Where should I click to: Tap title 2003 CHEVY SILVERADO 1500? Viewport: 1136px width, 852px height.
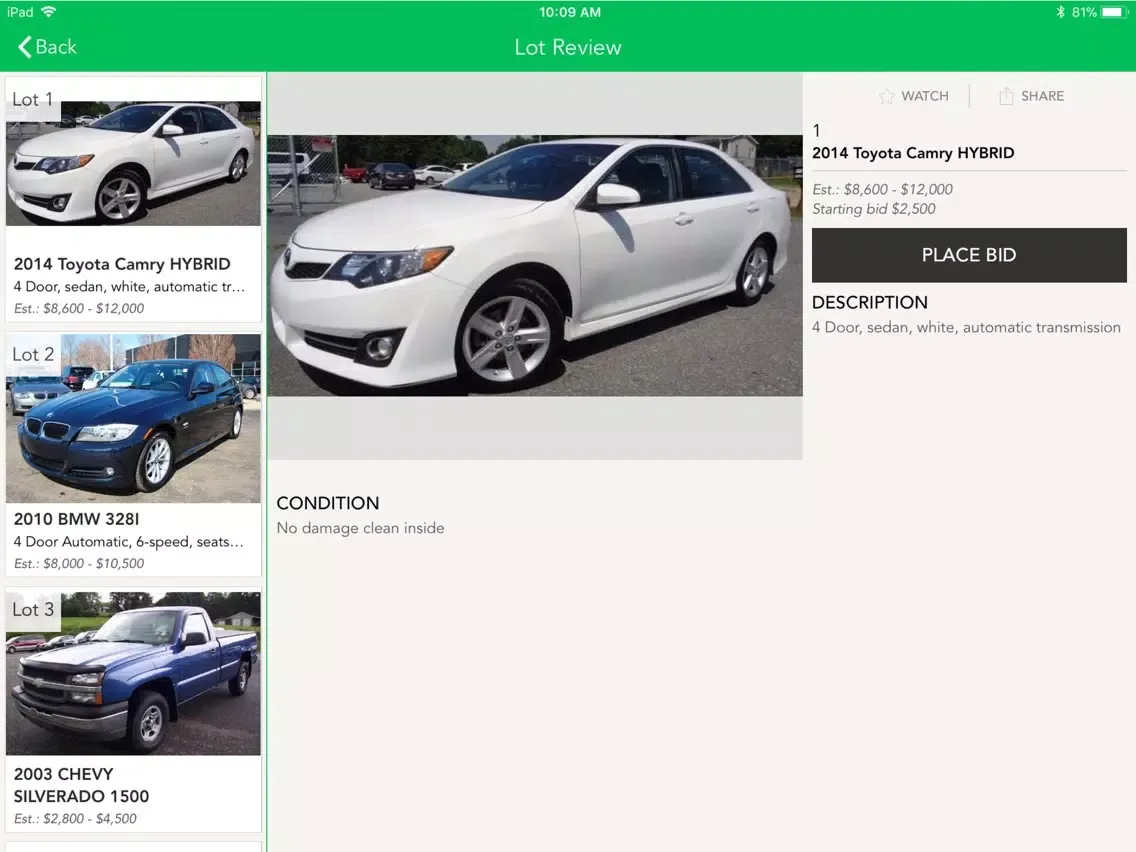(x=81, y=785)
